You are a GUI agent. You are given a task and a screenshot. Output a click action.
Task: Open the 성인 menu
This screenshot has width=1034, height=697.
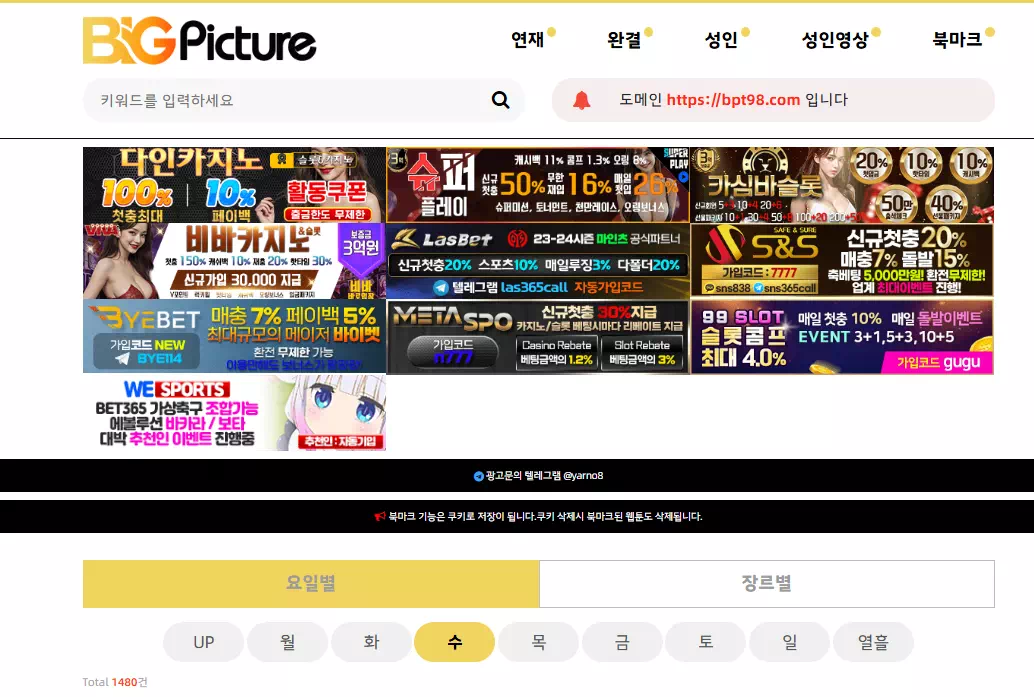point(721,40)
